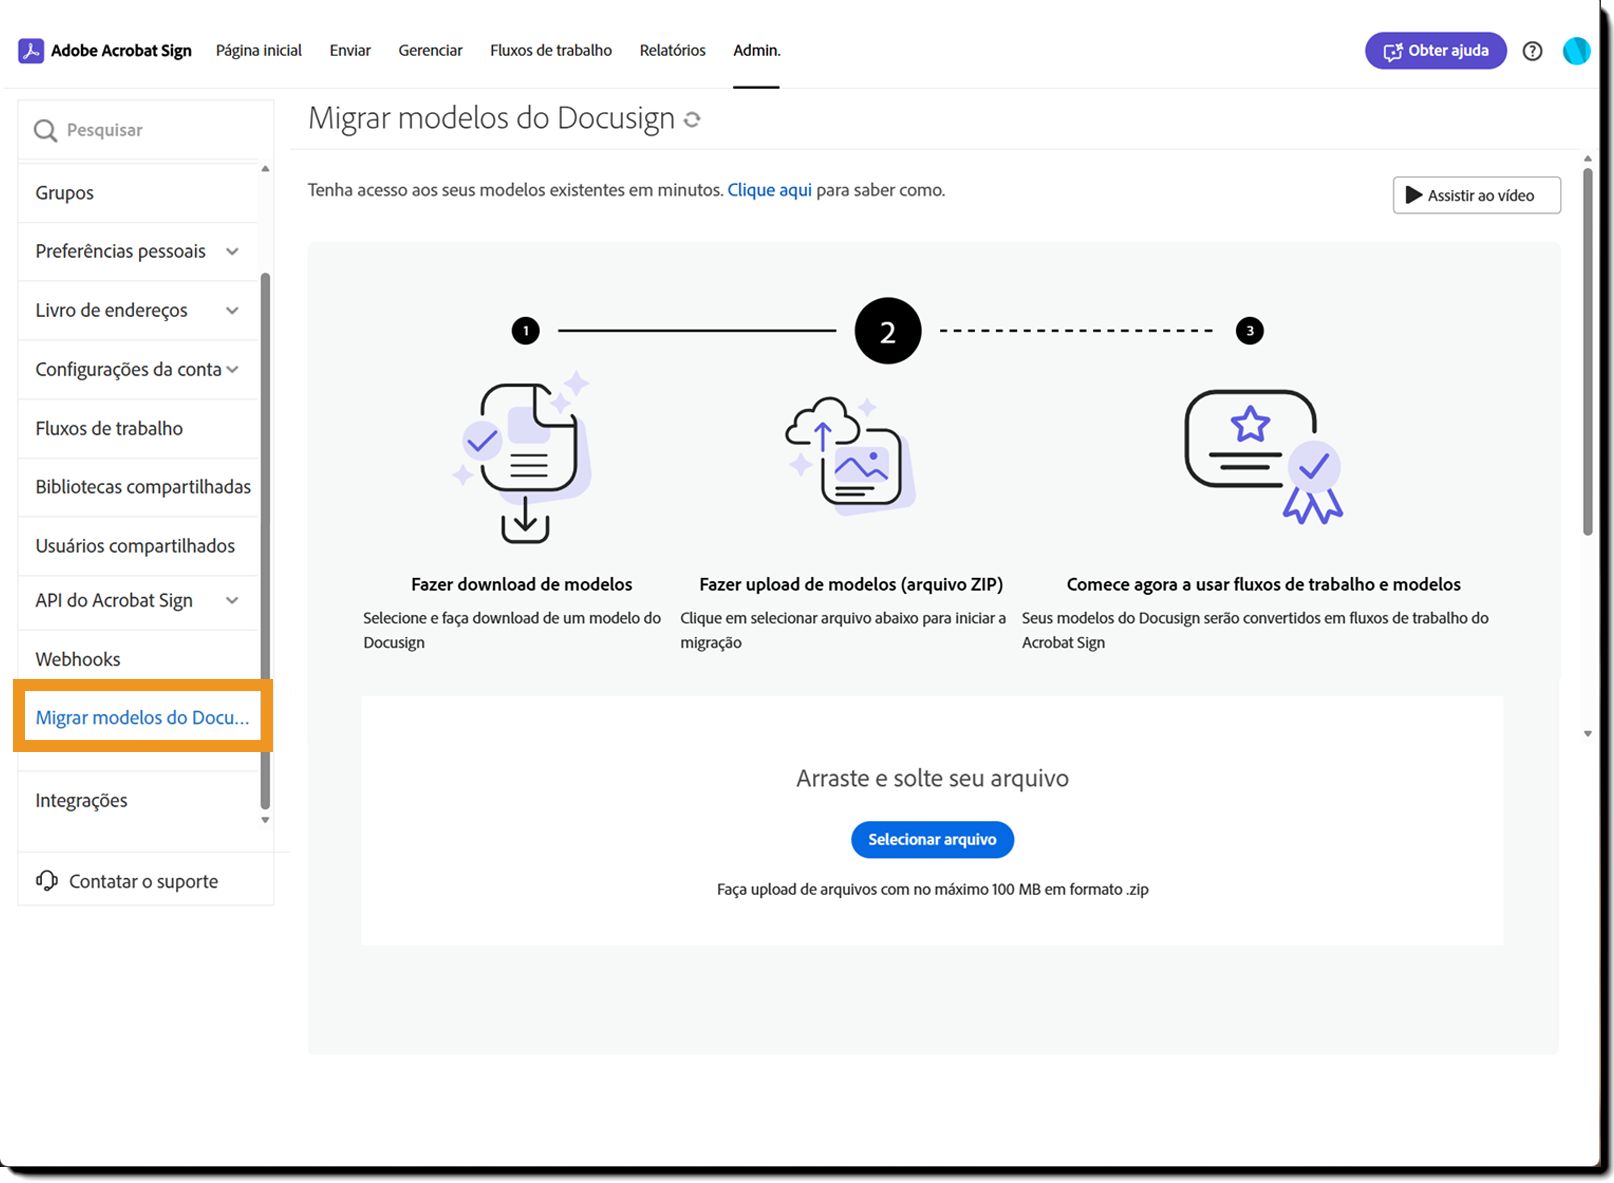Click the Adobe Acrobat Sign logo
The width and height of the screenshot is (1614, 1183).
pyautogui.click(x=31, y=50)
